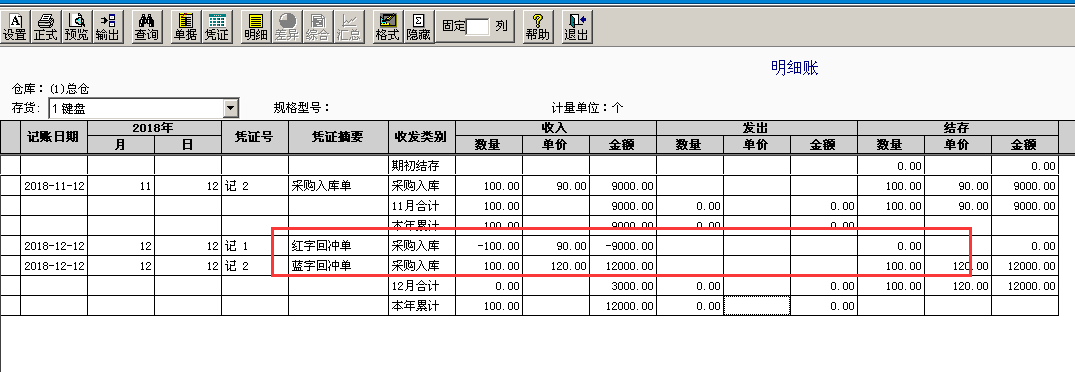
Task: Open the 查询 search binoculars icon
Action: (146, 27)
